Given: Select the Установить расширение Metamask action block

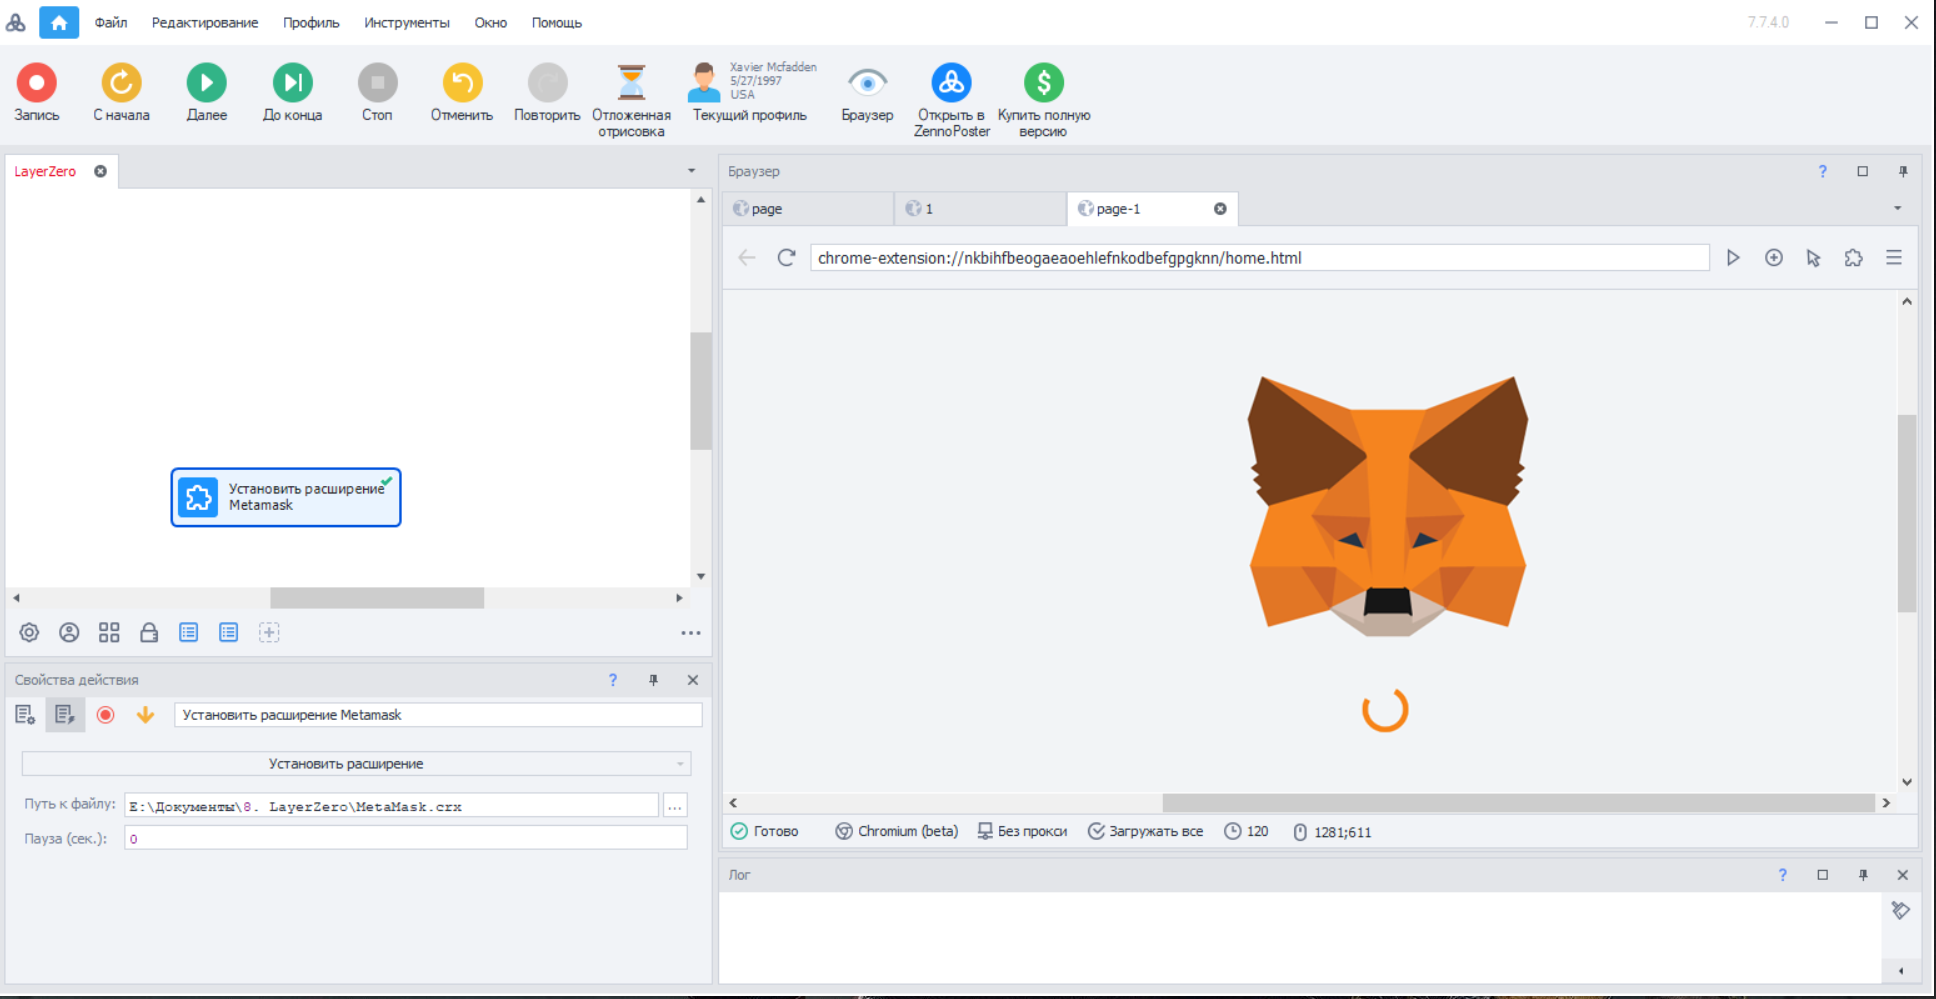Looking at the screenshot, I should (x=286, y=497).
